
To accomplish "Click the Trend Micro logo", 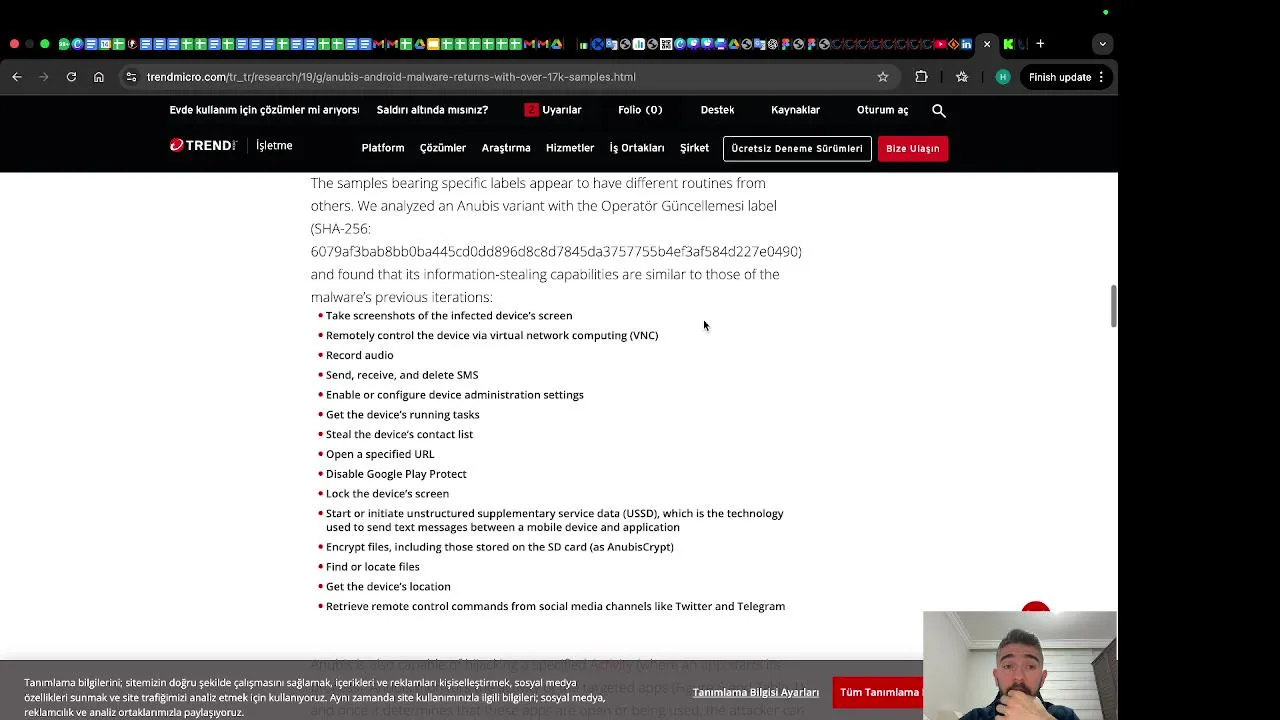I will [x=202, y=146].
